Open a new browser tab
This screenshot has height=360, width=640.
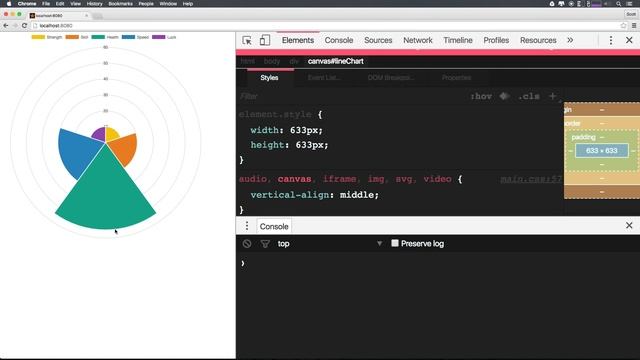[97, 16]
